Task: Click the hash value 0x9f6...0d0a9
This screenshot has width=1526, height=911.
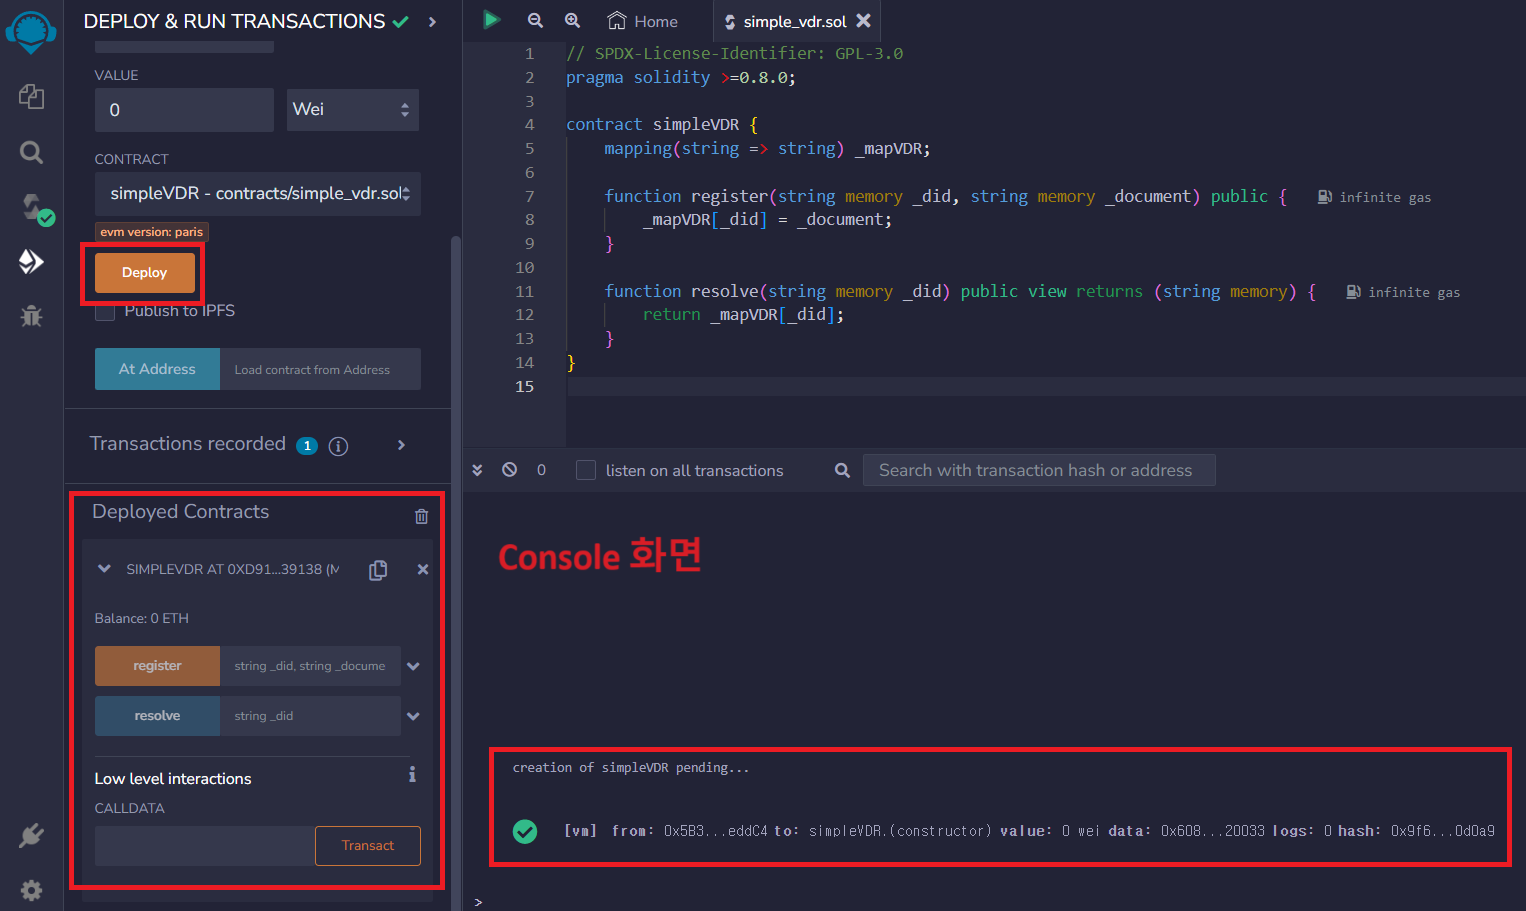Action: coord(1442,831)
